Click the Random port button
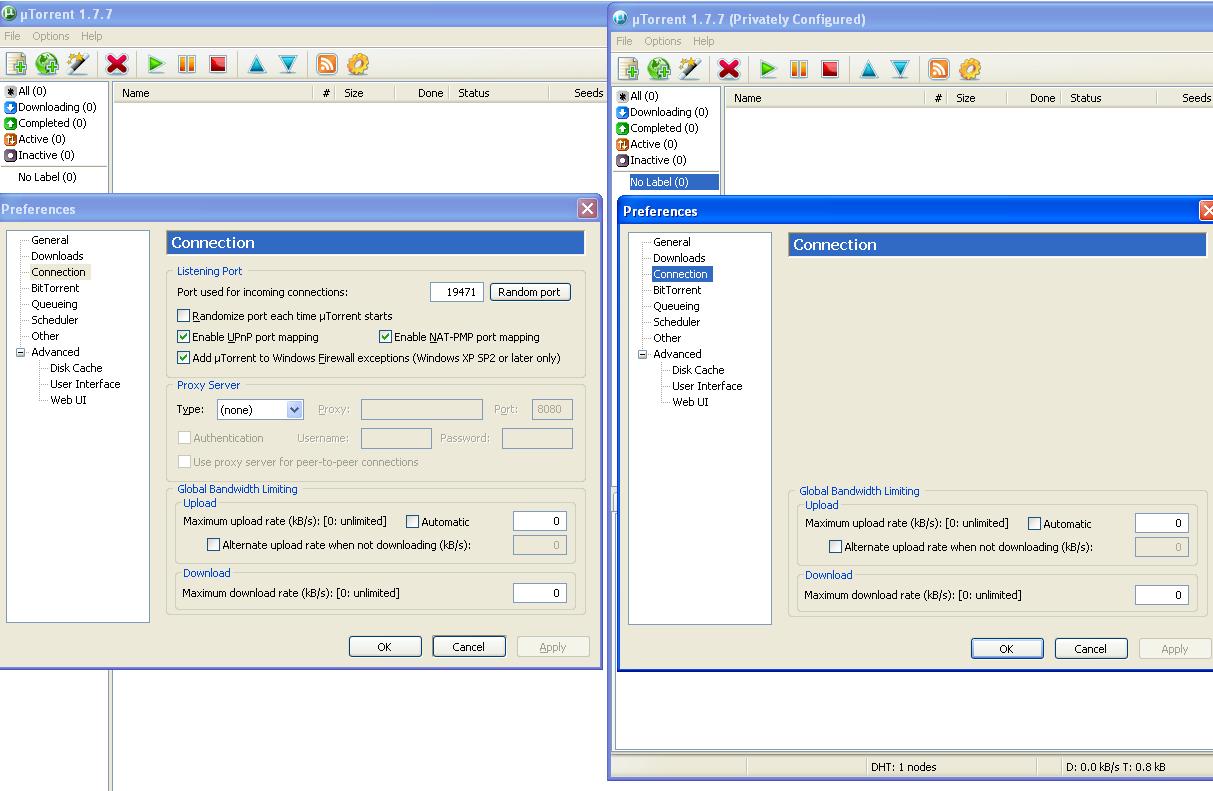 tap(530, 292)
